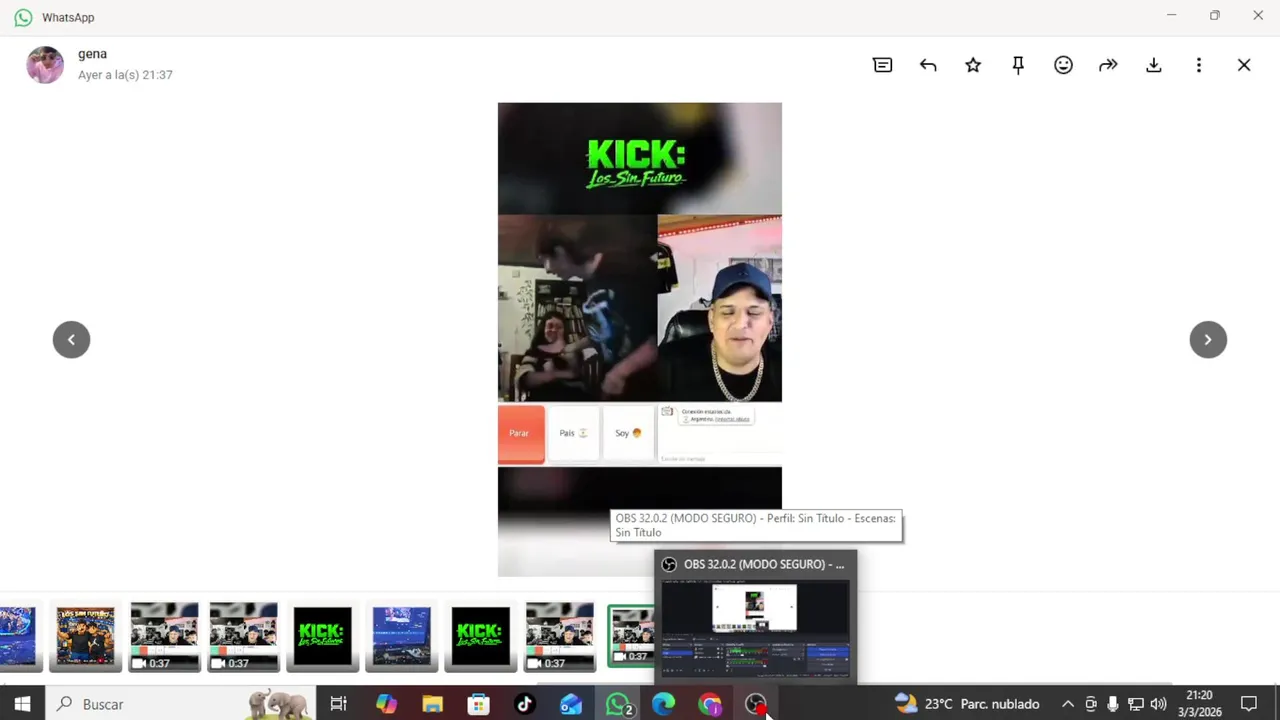The image size is (1280, 720).
Task: Click the 'Ayer a la(s) 21:37' timestamp
Action: pos(125,75)
